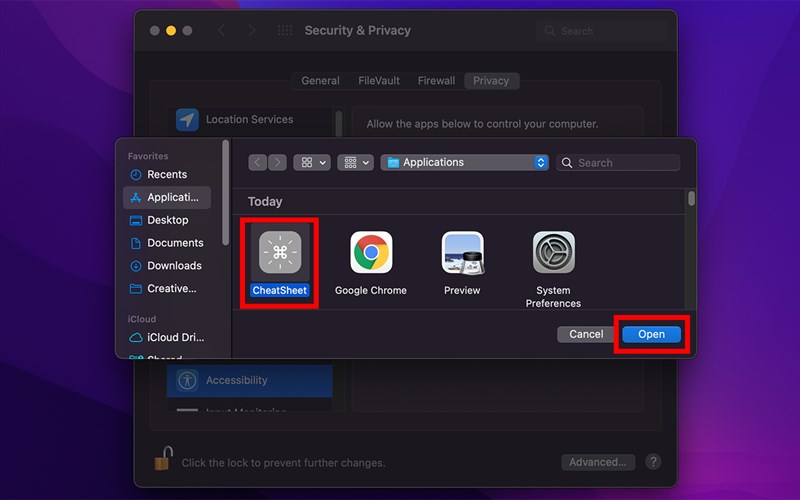
Task: Open the item grouping dropdown
Action: (356, 163)
